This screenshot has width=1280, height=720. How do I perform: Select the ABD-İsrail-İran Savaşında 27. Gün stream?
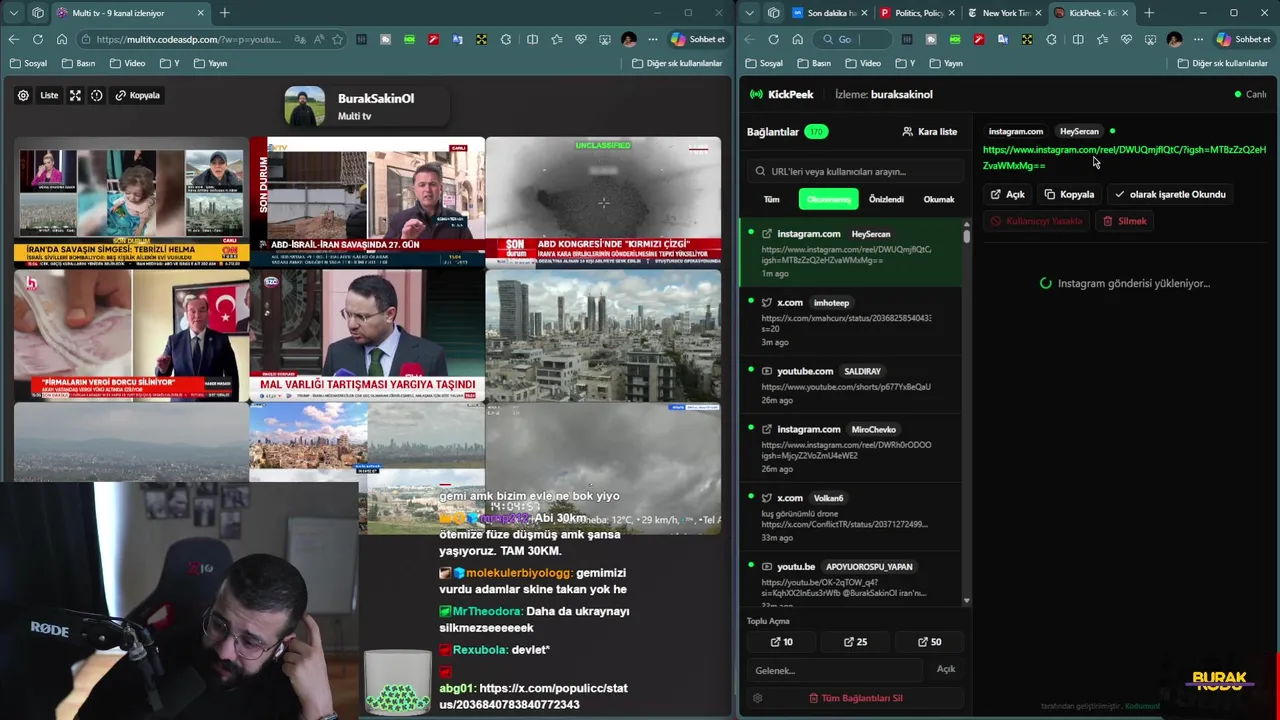click(367, 202)
